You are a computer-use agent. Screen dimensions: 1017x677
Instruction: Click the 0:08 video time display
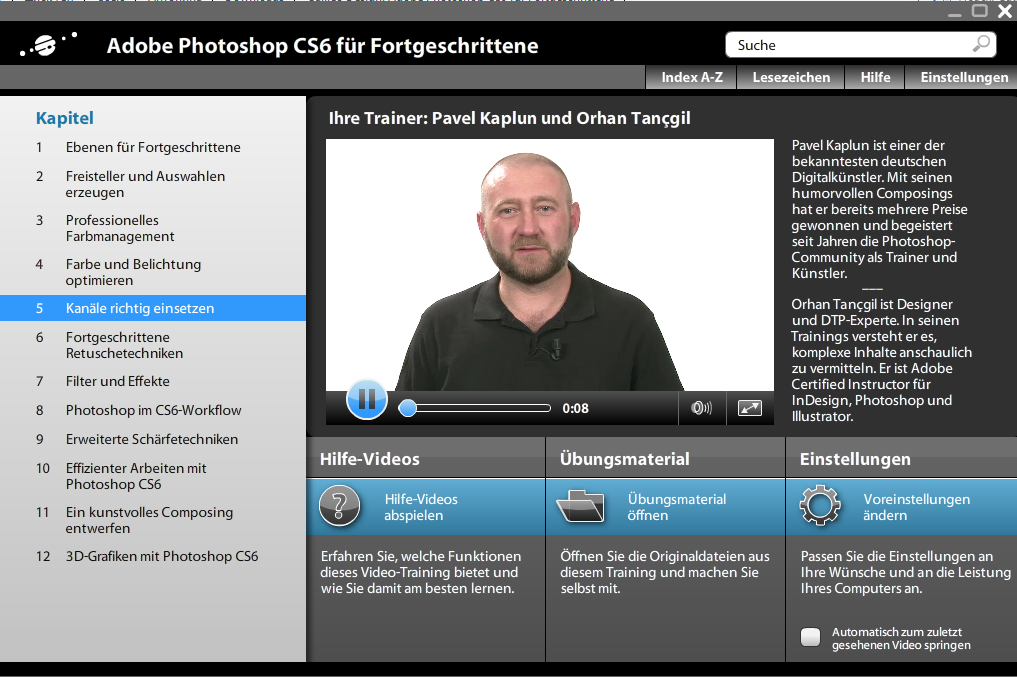tap(575, 409)
